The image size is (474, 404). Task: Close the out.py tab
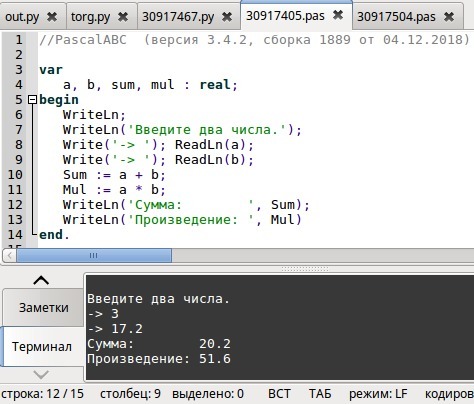pos(52,17)
